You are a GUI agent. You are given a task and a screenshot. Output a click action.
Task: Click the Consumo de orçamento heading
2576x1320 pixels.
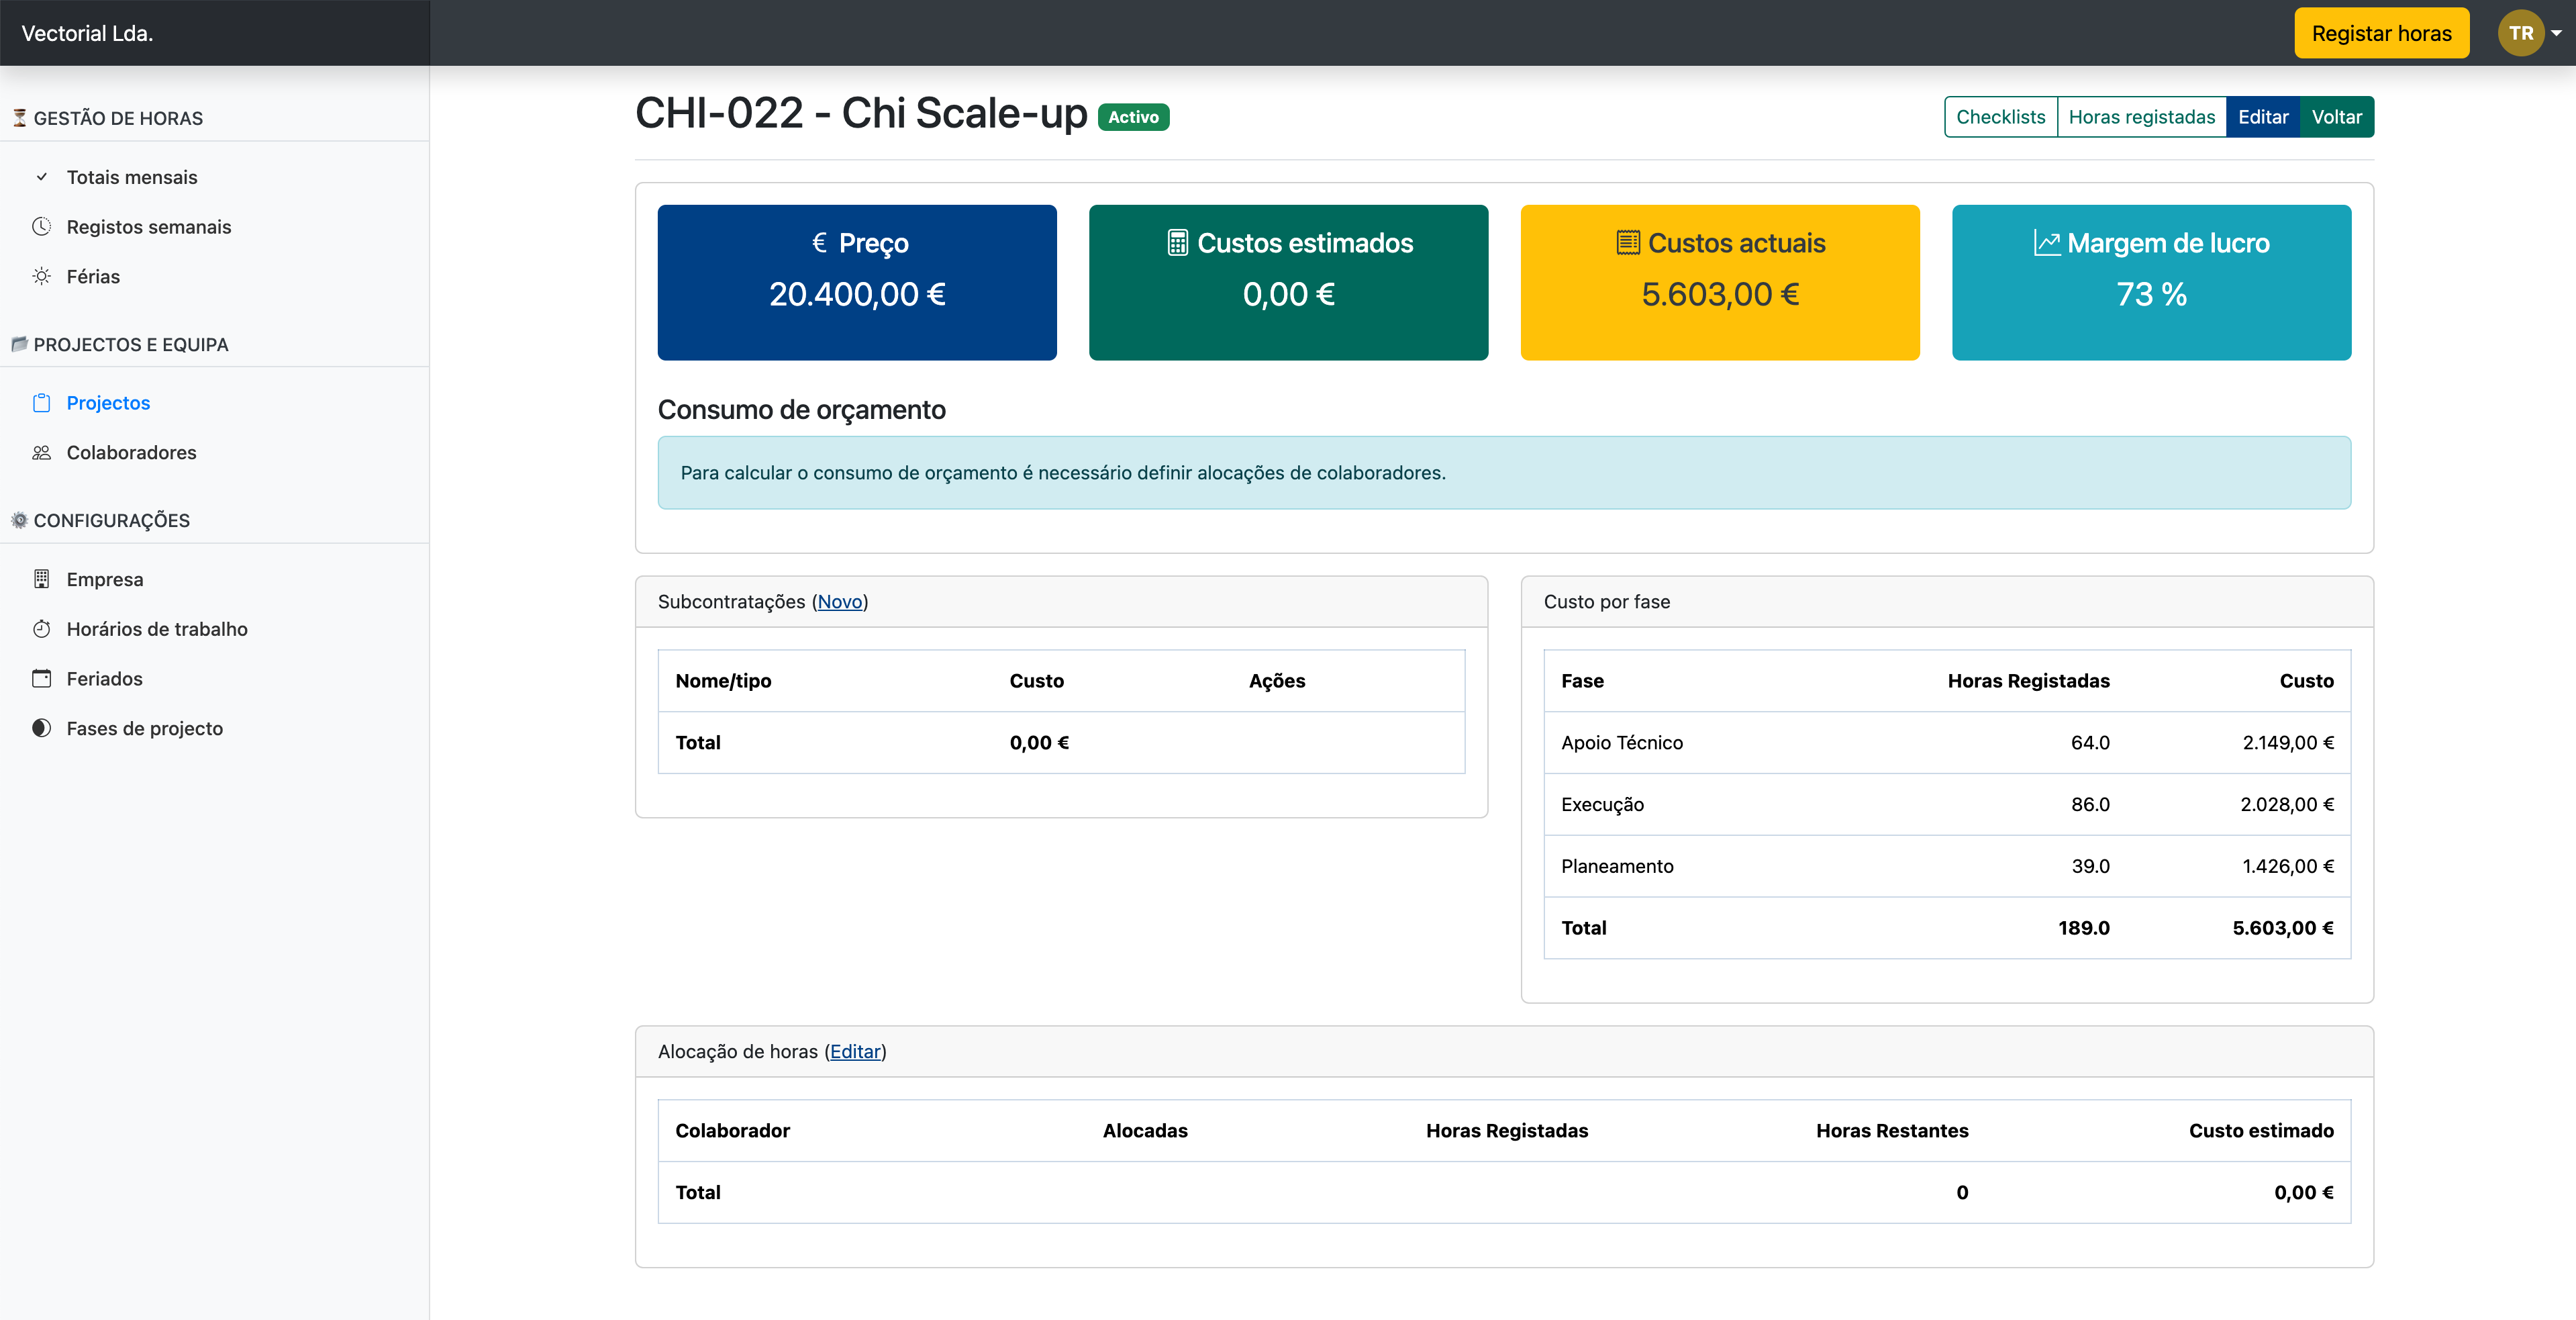tap(801, 410)
